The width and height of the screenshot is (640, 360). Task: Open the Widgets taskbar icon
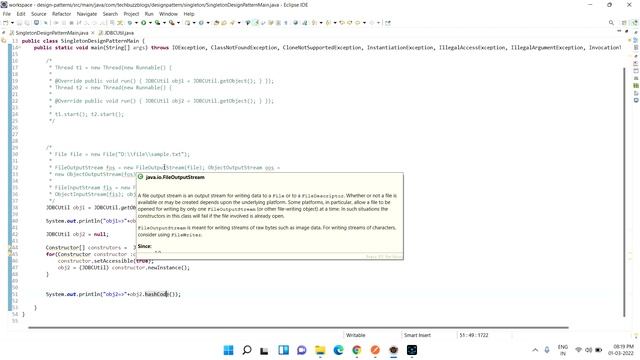click(x=283, y=350)
